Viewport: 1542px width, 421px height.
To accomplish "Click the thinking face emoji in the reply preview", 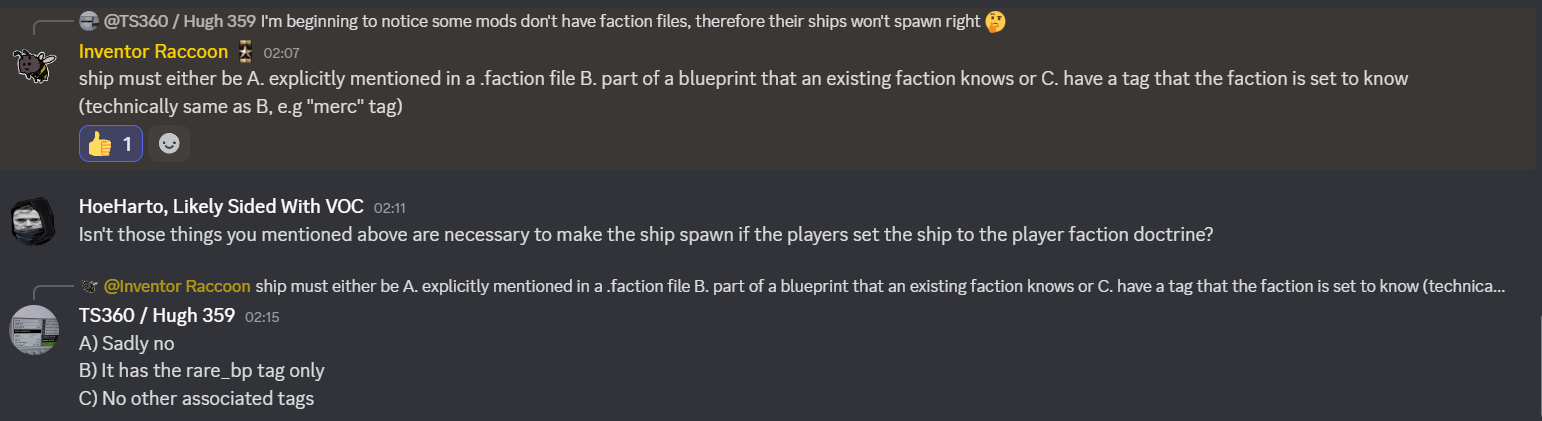I will tap(994, 21).
